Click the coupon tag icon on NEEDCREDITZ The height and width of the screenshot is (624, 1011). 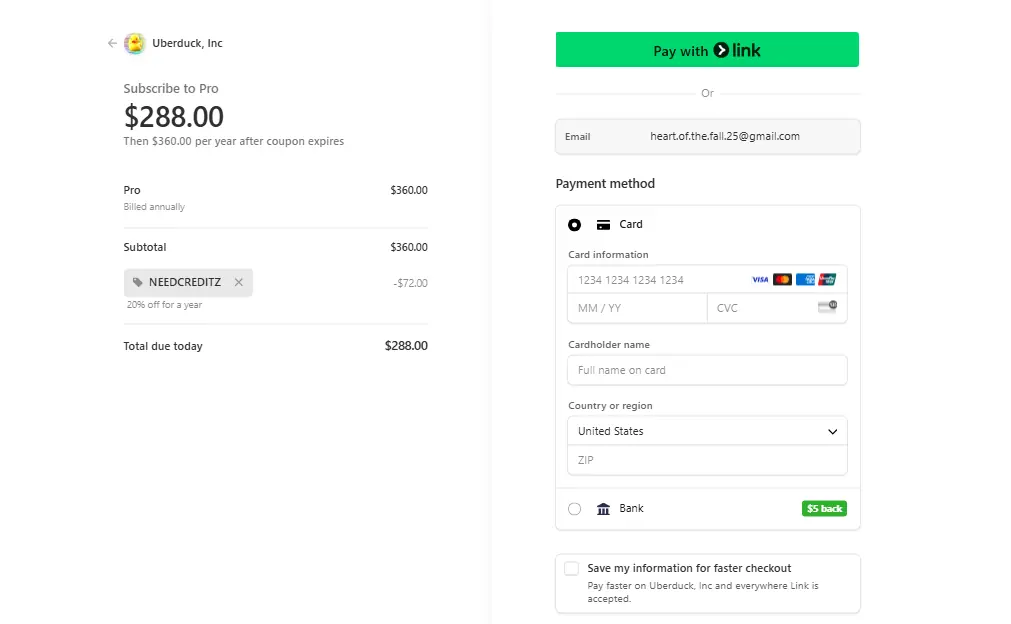pyautogui.click(x=137, y=283)
